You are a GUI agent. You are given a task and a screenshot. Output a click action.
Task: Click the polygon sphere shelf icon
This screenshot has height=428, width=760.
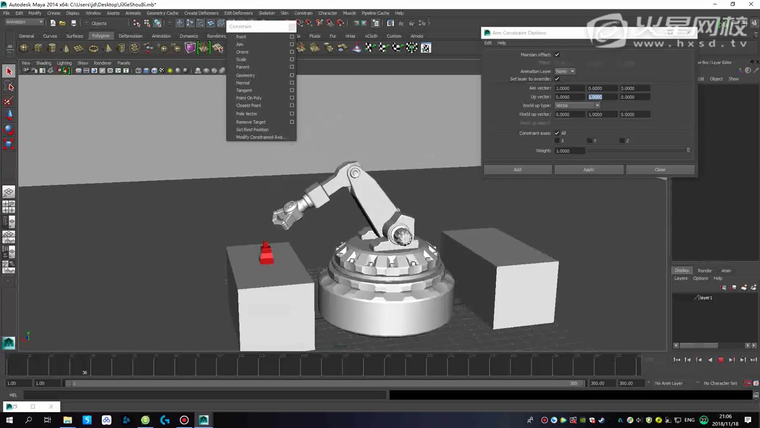point(22,48)
